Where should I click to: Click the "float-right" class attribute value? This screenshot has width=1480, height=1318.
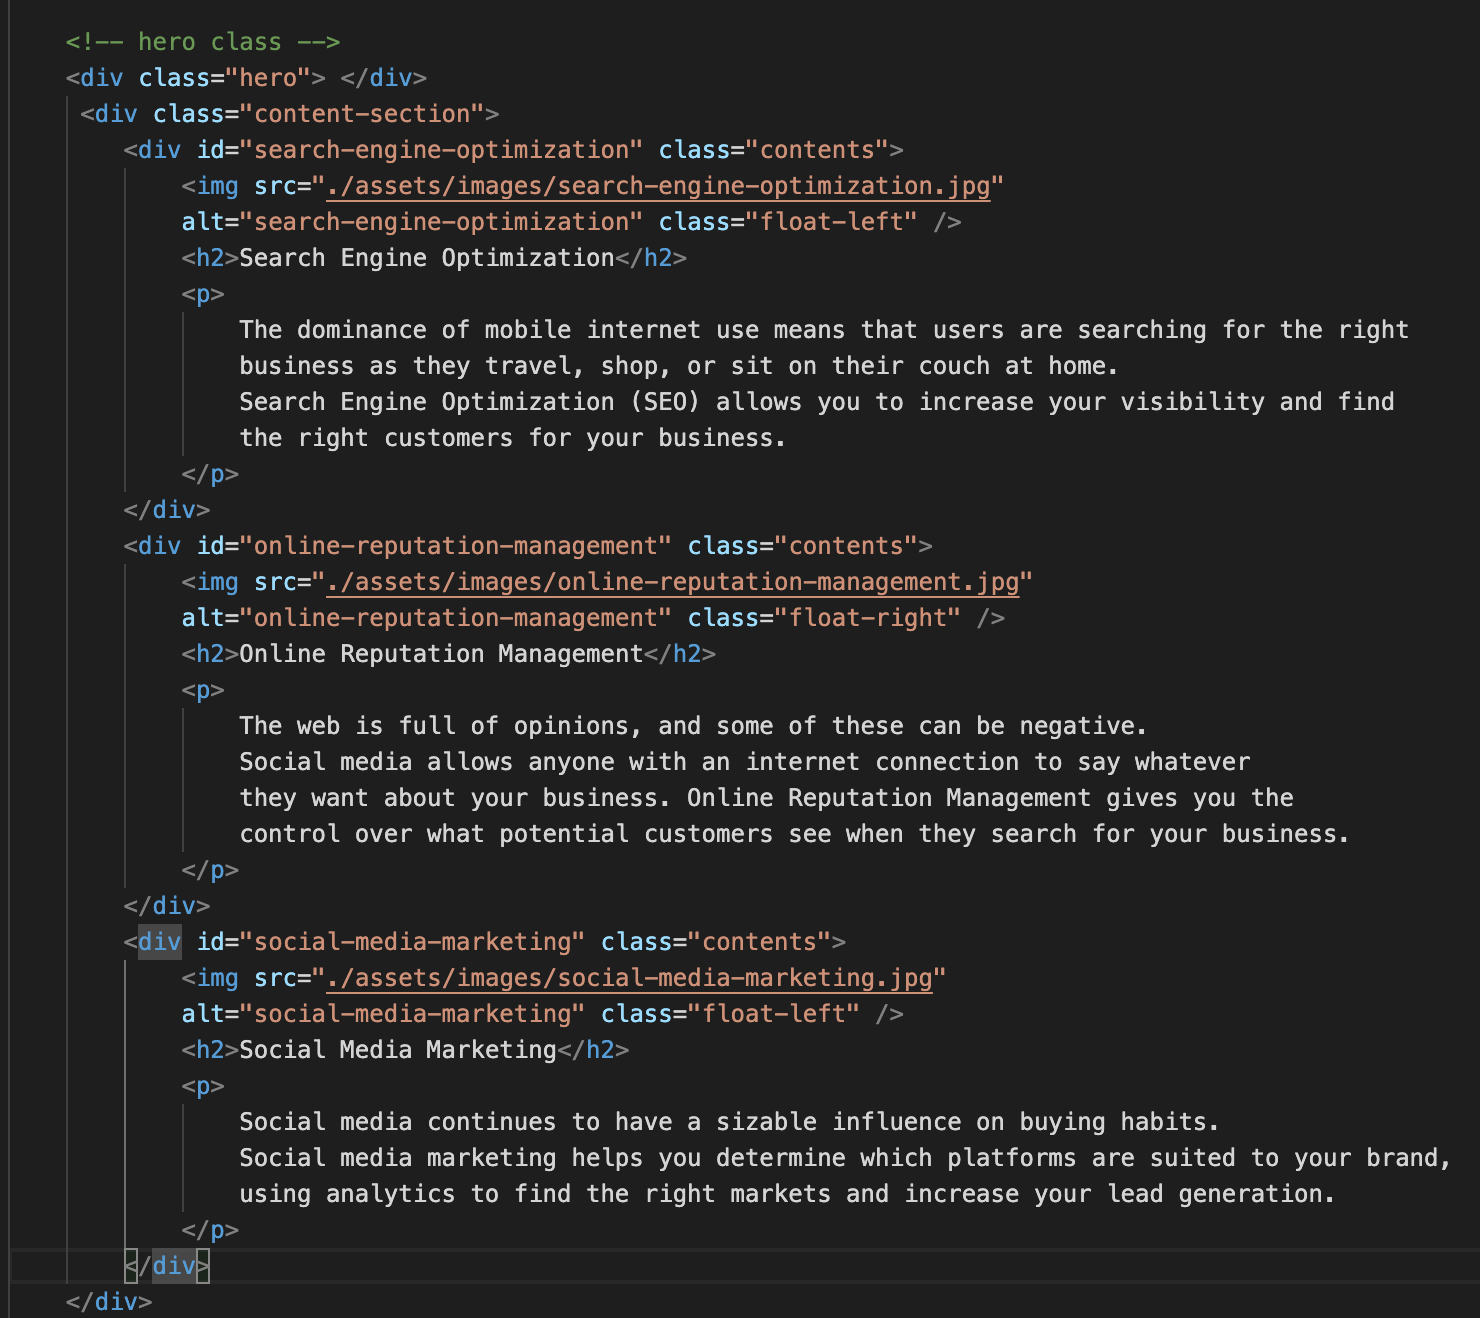[867, 617]
